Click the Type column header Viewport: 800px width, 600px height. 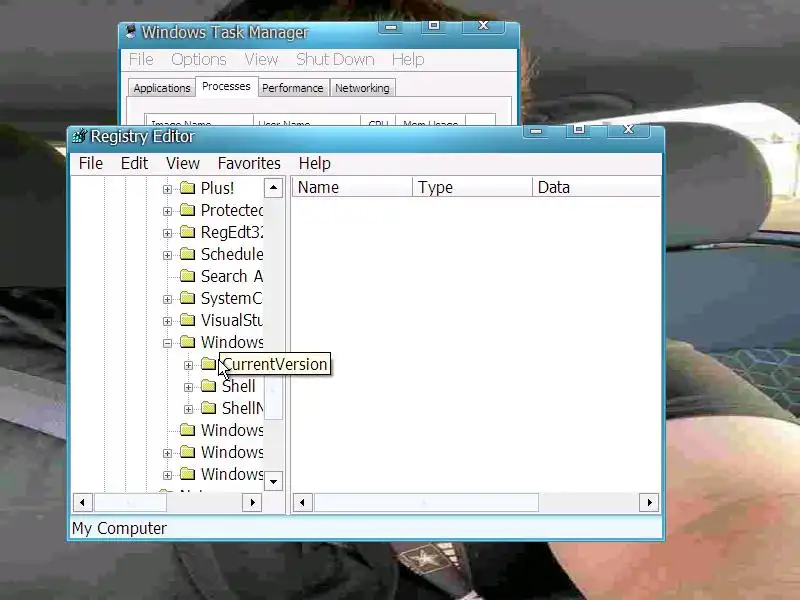(472, 187)
